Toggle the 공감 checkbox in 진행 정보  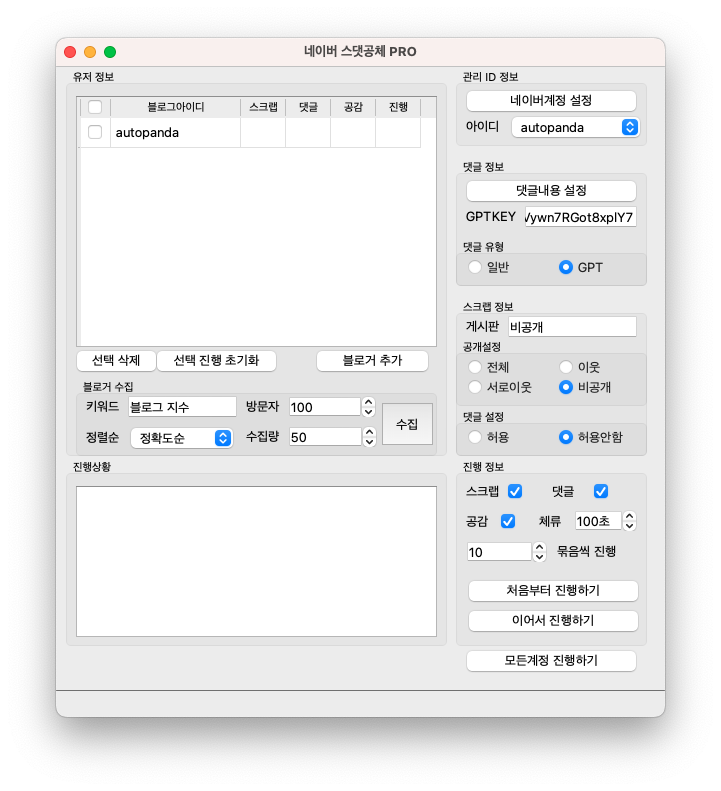point(508,521)
